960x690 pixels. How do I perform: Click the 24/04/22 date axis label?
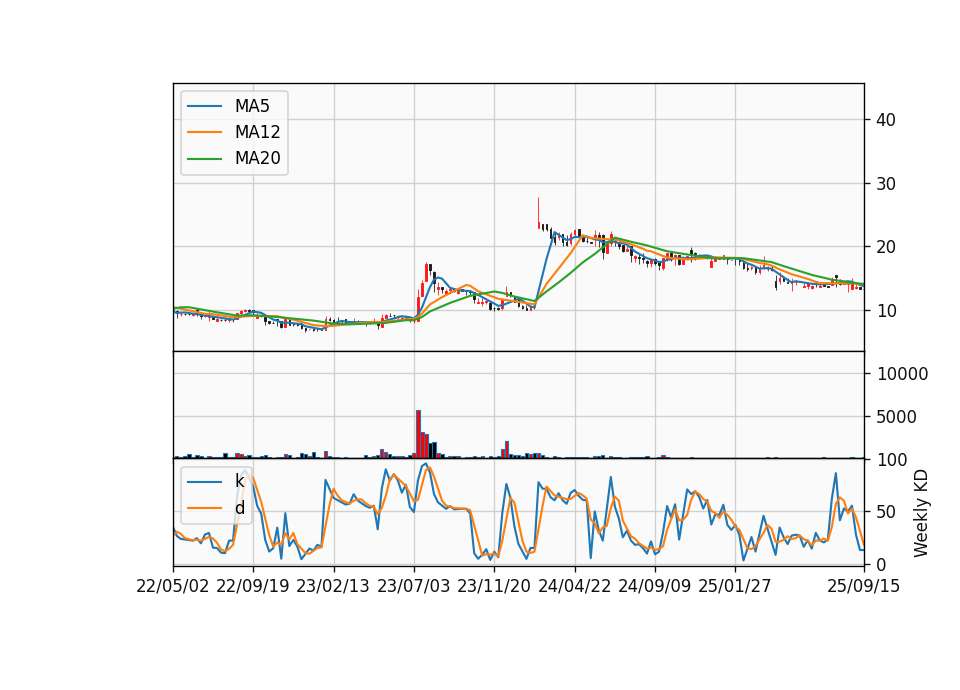click(574, 586)
